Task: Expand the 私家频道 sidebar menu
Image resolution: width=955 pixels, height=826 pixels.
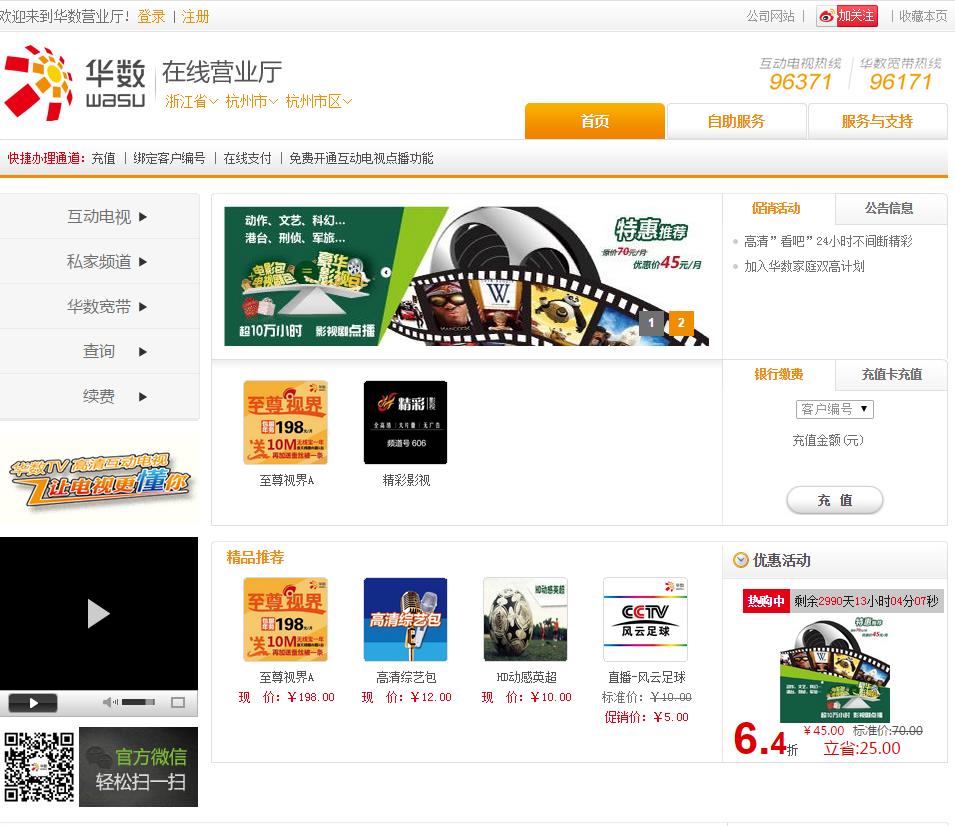Action: click(99, 261)
